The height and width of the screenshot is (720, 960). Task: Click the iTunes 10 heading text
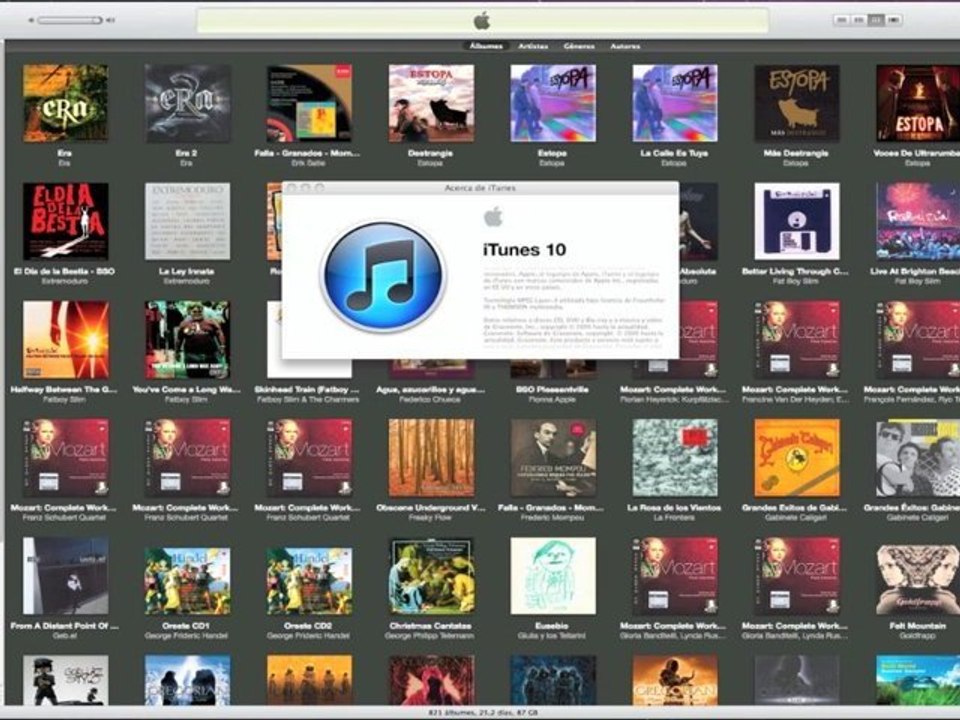pos(525,250)
